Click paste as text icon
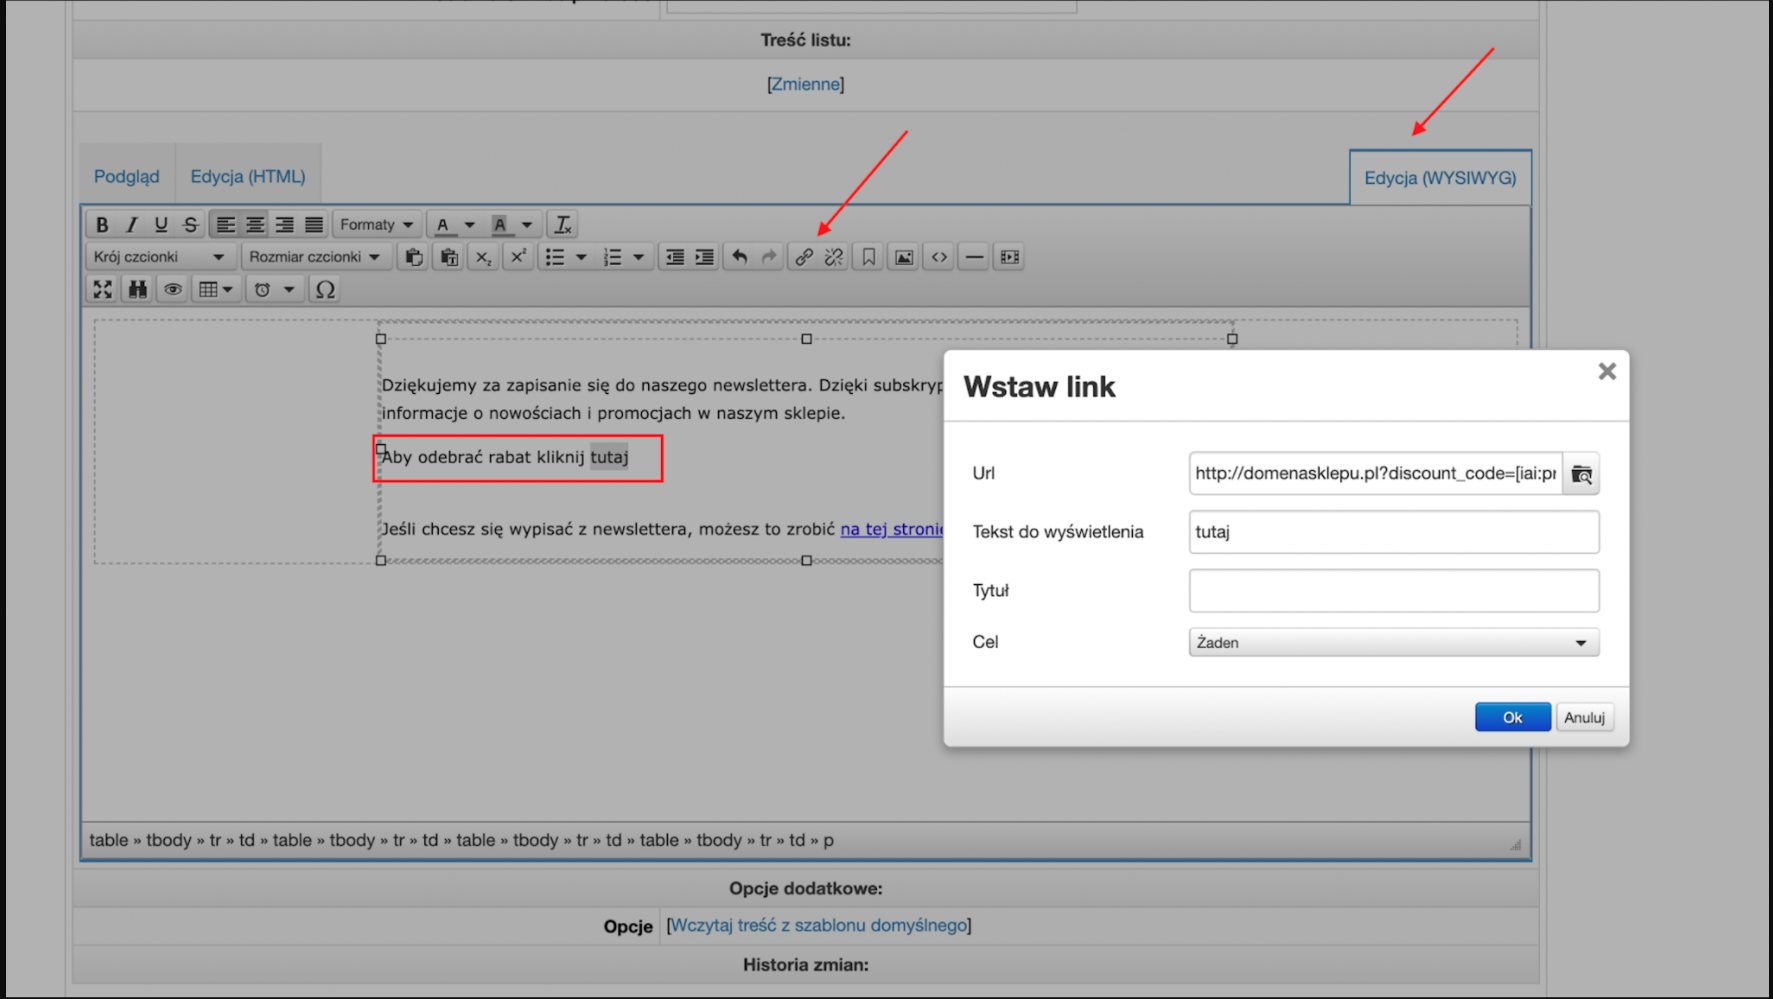This screenshot has height=999, width=1773. click(449, 257)
